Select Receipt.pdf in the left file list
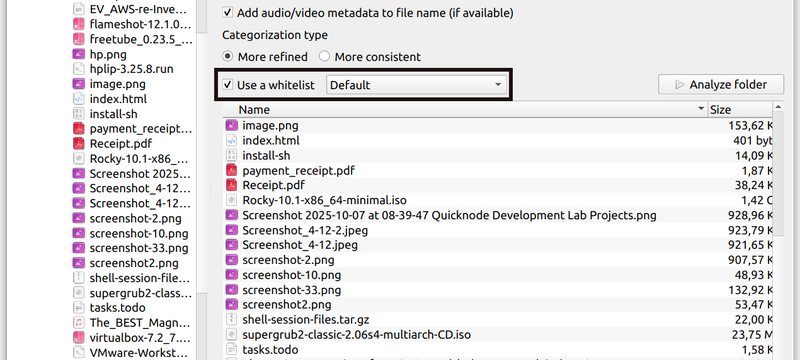Screen dimensions: 800x360 (x=120, y=143)
